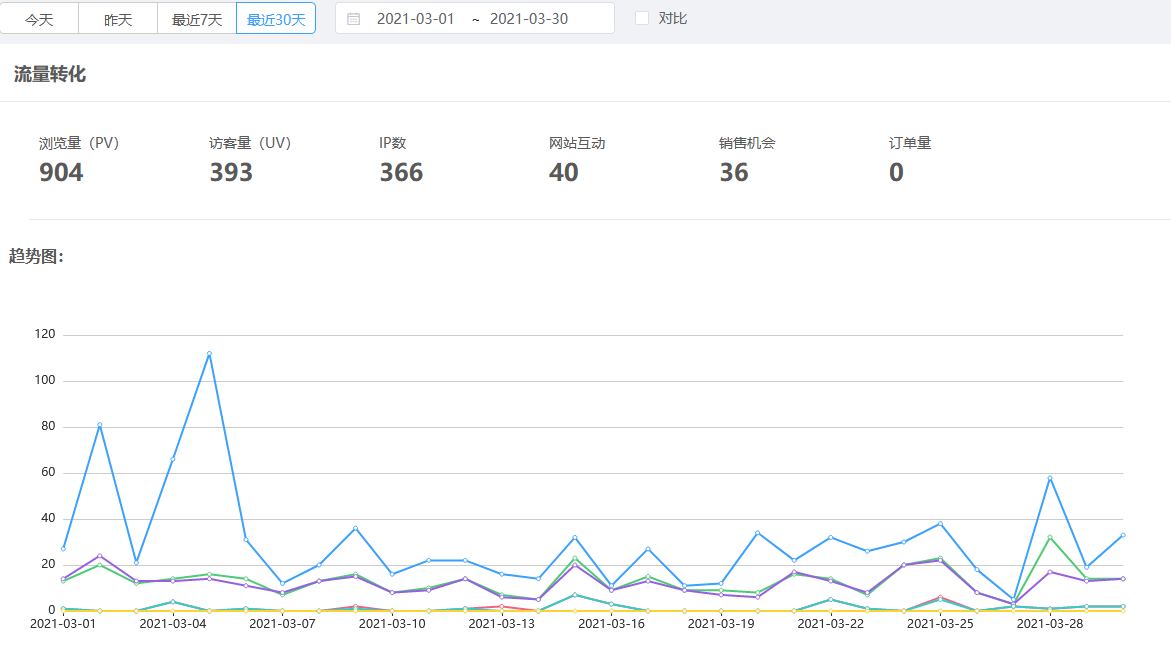
Task: Select the 订单量 0 metric
Action: click(910, 160)
